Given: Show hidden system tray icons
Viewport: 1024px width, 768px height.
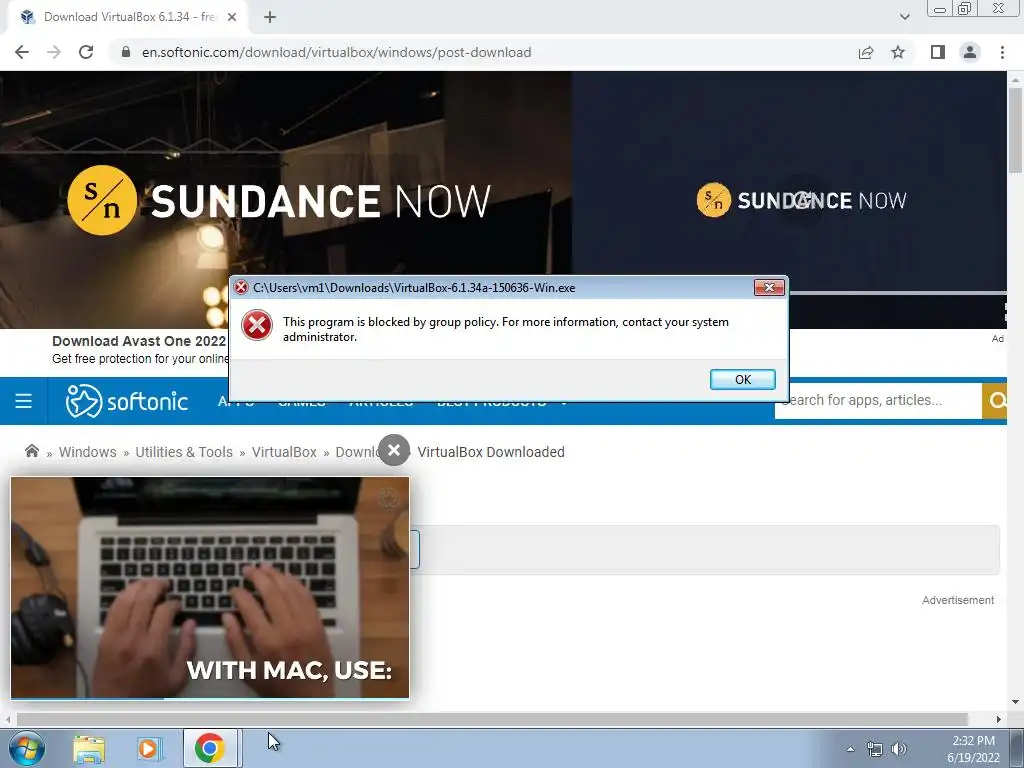Looking at the screenshot, I should [850, 749].
